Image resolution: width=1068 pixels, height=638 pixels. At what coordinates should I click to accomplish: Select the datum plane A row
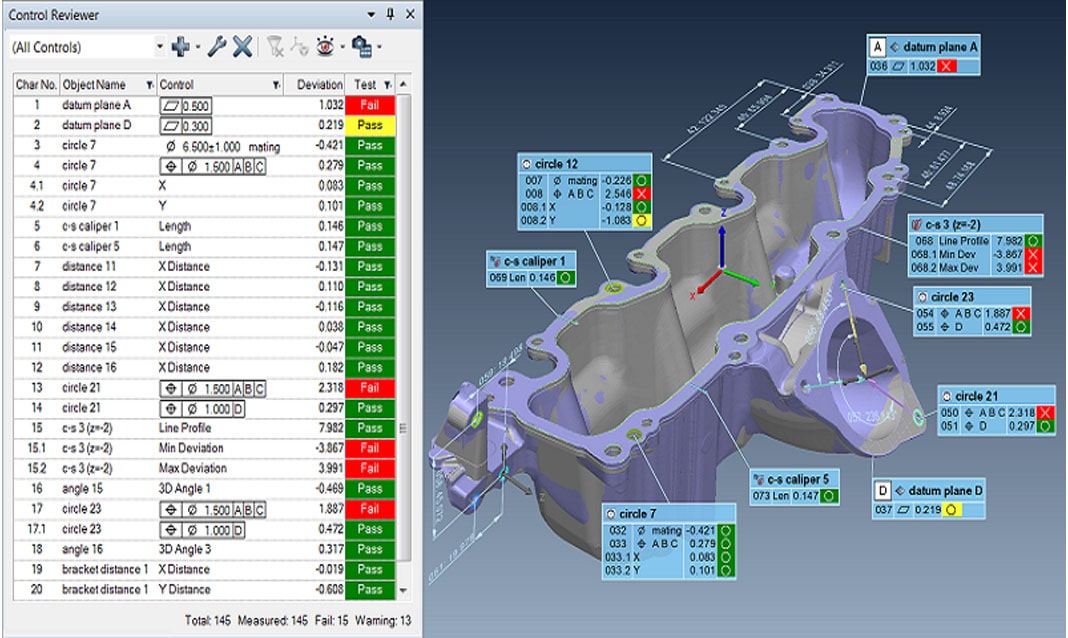[95, 105]
